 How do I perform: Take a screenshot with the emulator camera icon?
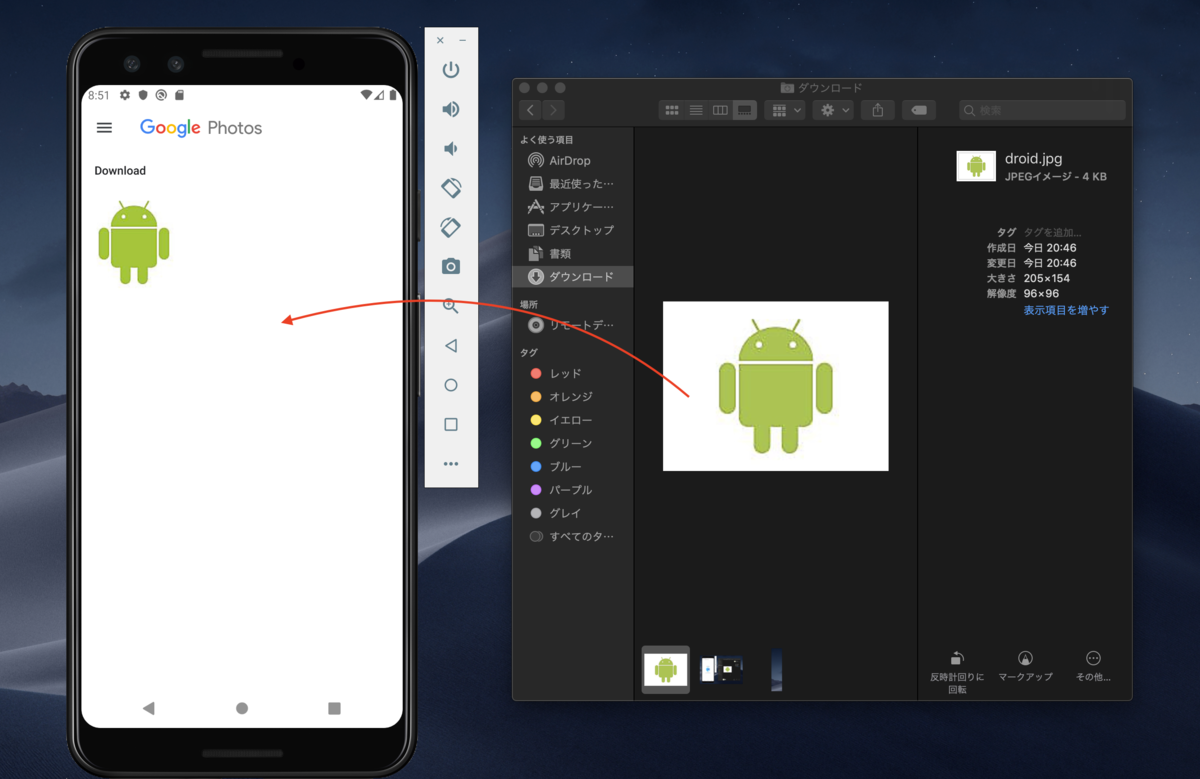(x=451, y=266)
